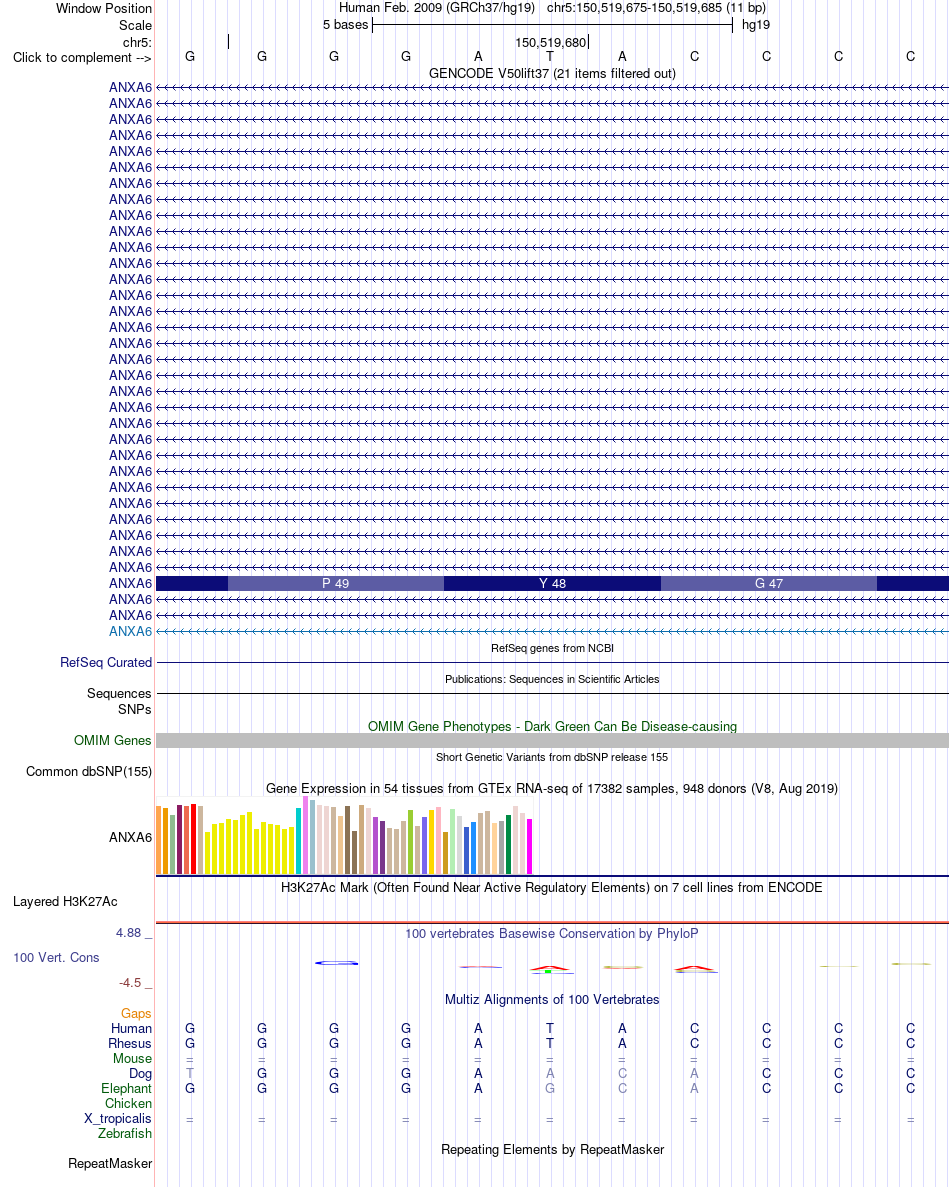Click ANXA6 label beside the codon row

tap(130, 584)
